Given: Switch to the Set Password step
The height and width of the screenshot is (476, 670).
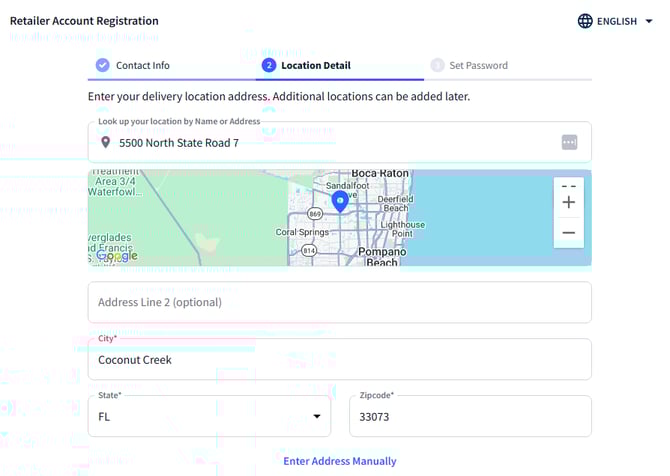Looking at the screenshot, I should 478,65.
